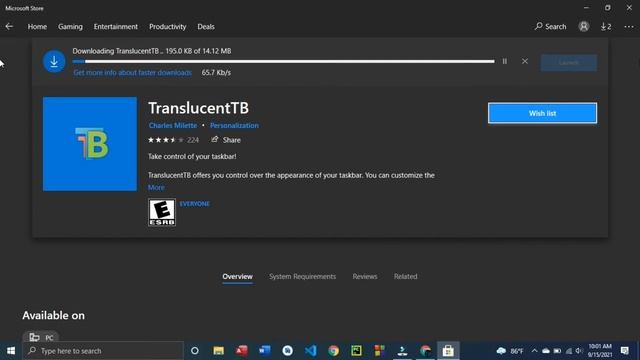The width and height of the screenshot is (640, 360).
Task: Open the user account profile icon
Action: click(x=584, y=27)
